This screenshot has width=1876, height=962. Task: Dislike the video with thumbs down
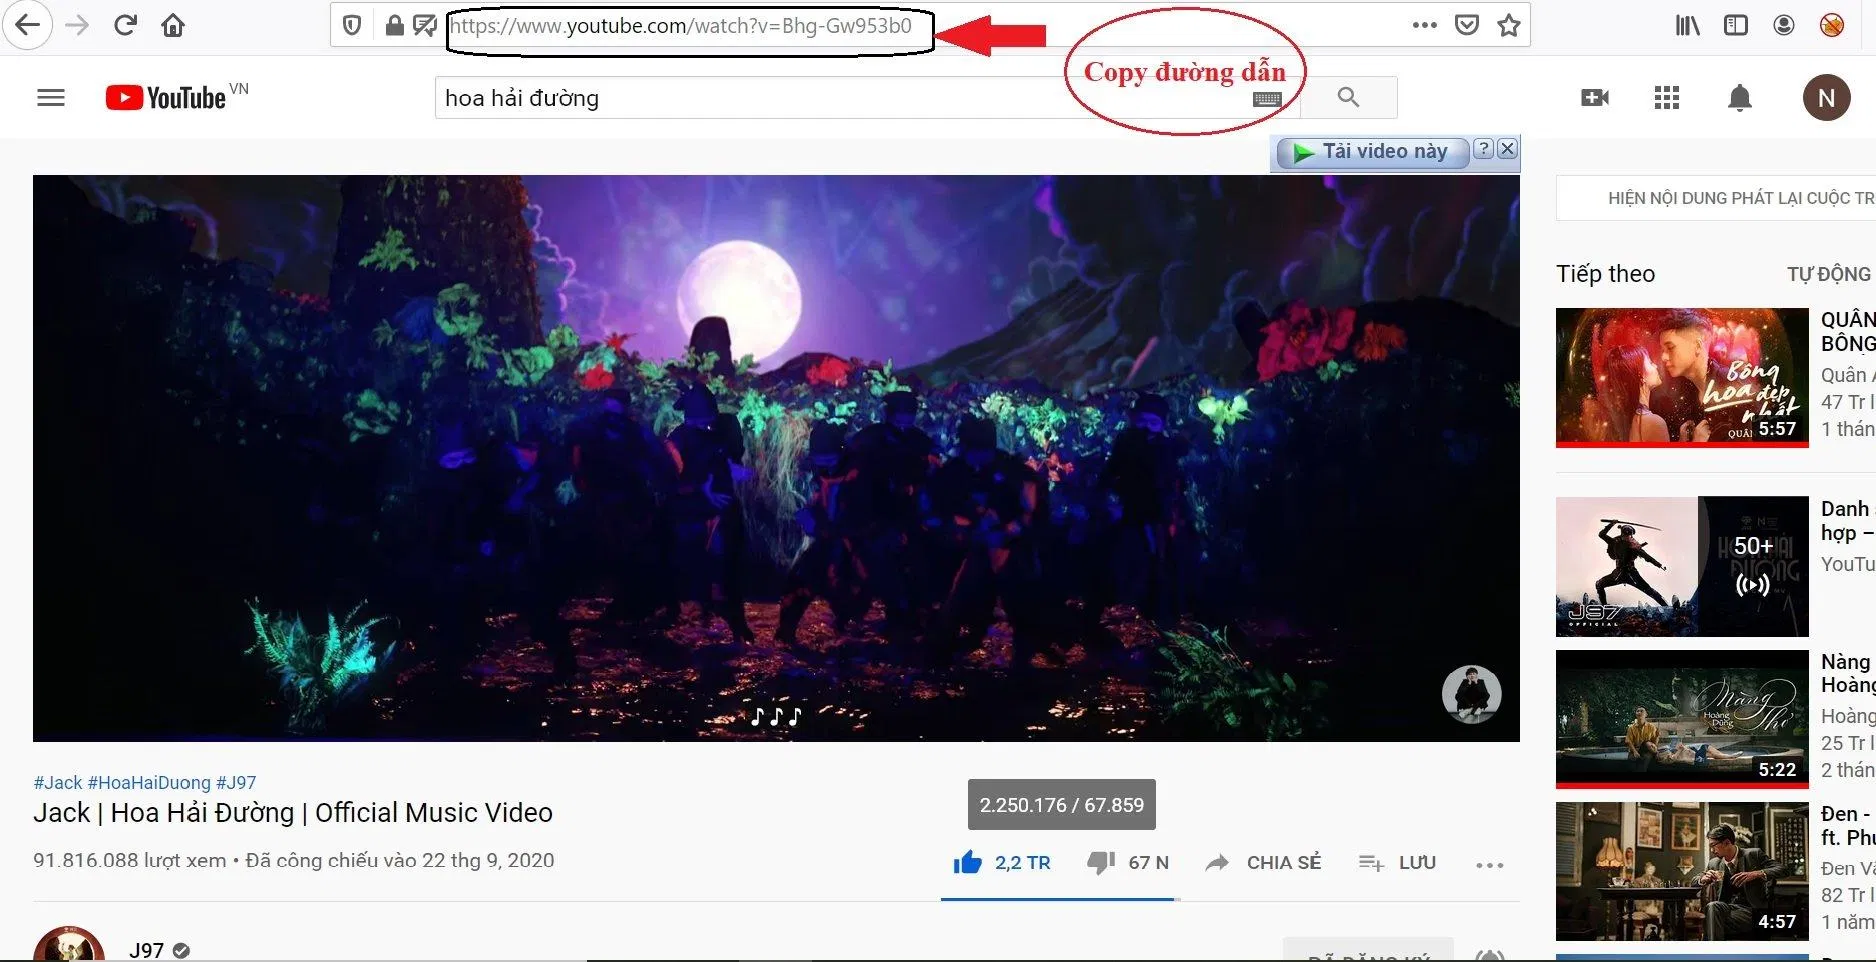pos(1101,863)
